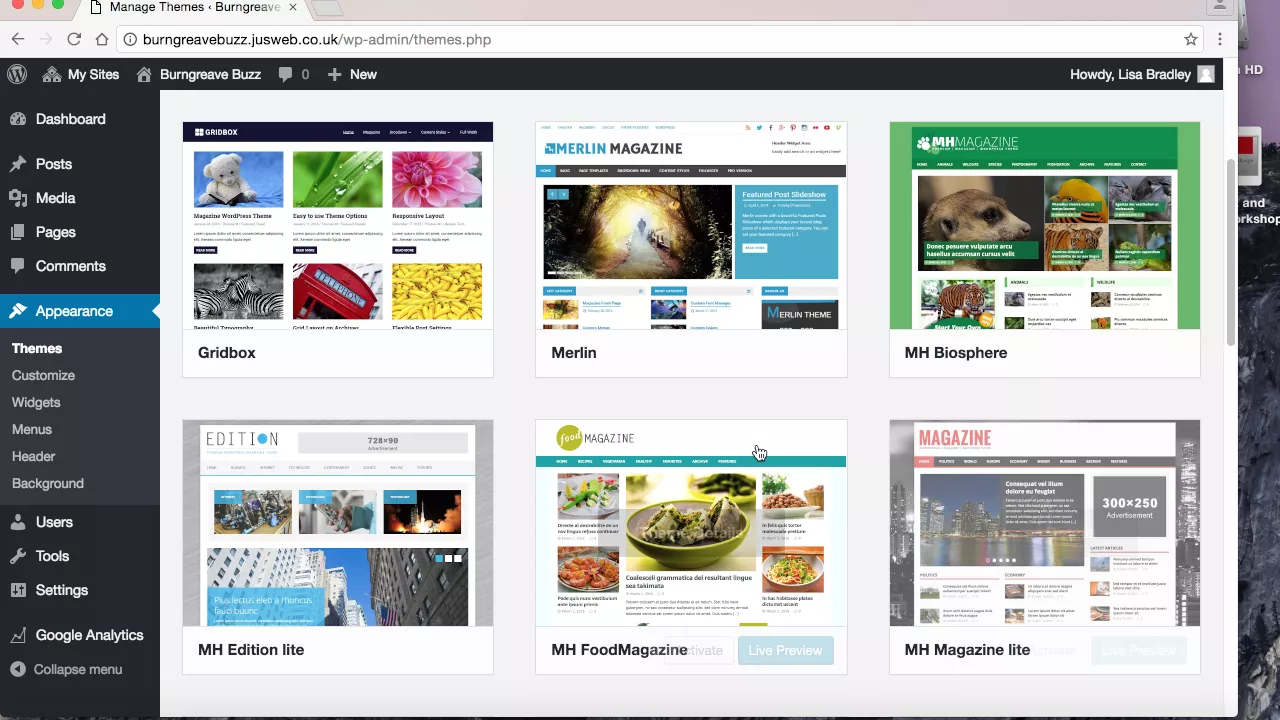Screen dimensions: 1280x720
Task: Open comments bubble icon in admin bar
Action: pyautogui.click(x=286, y=74)
